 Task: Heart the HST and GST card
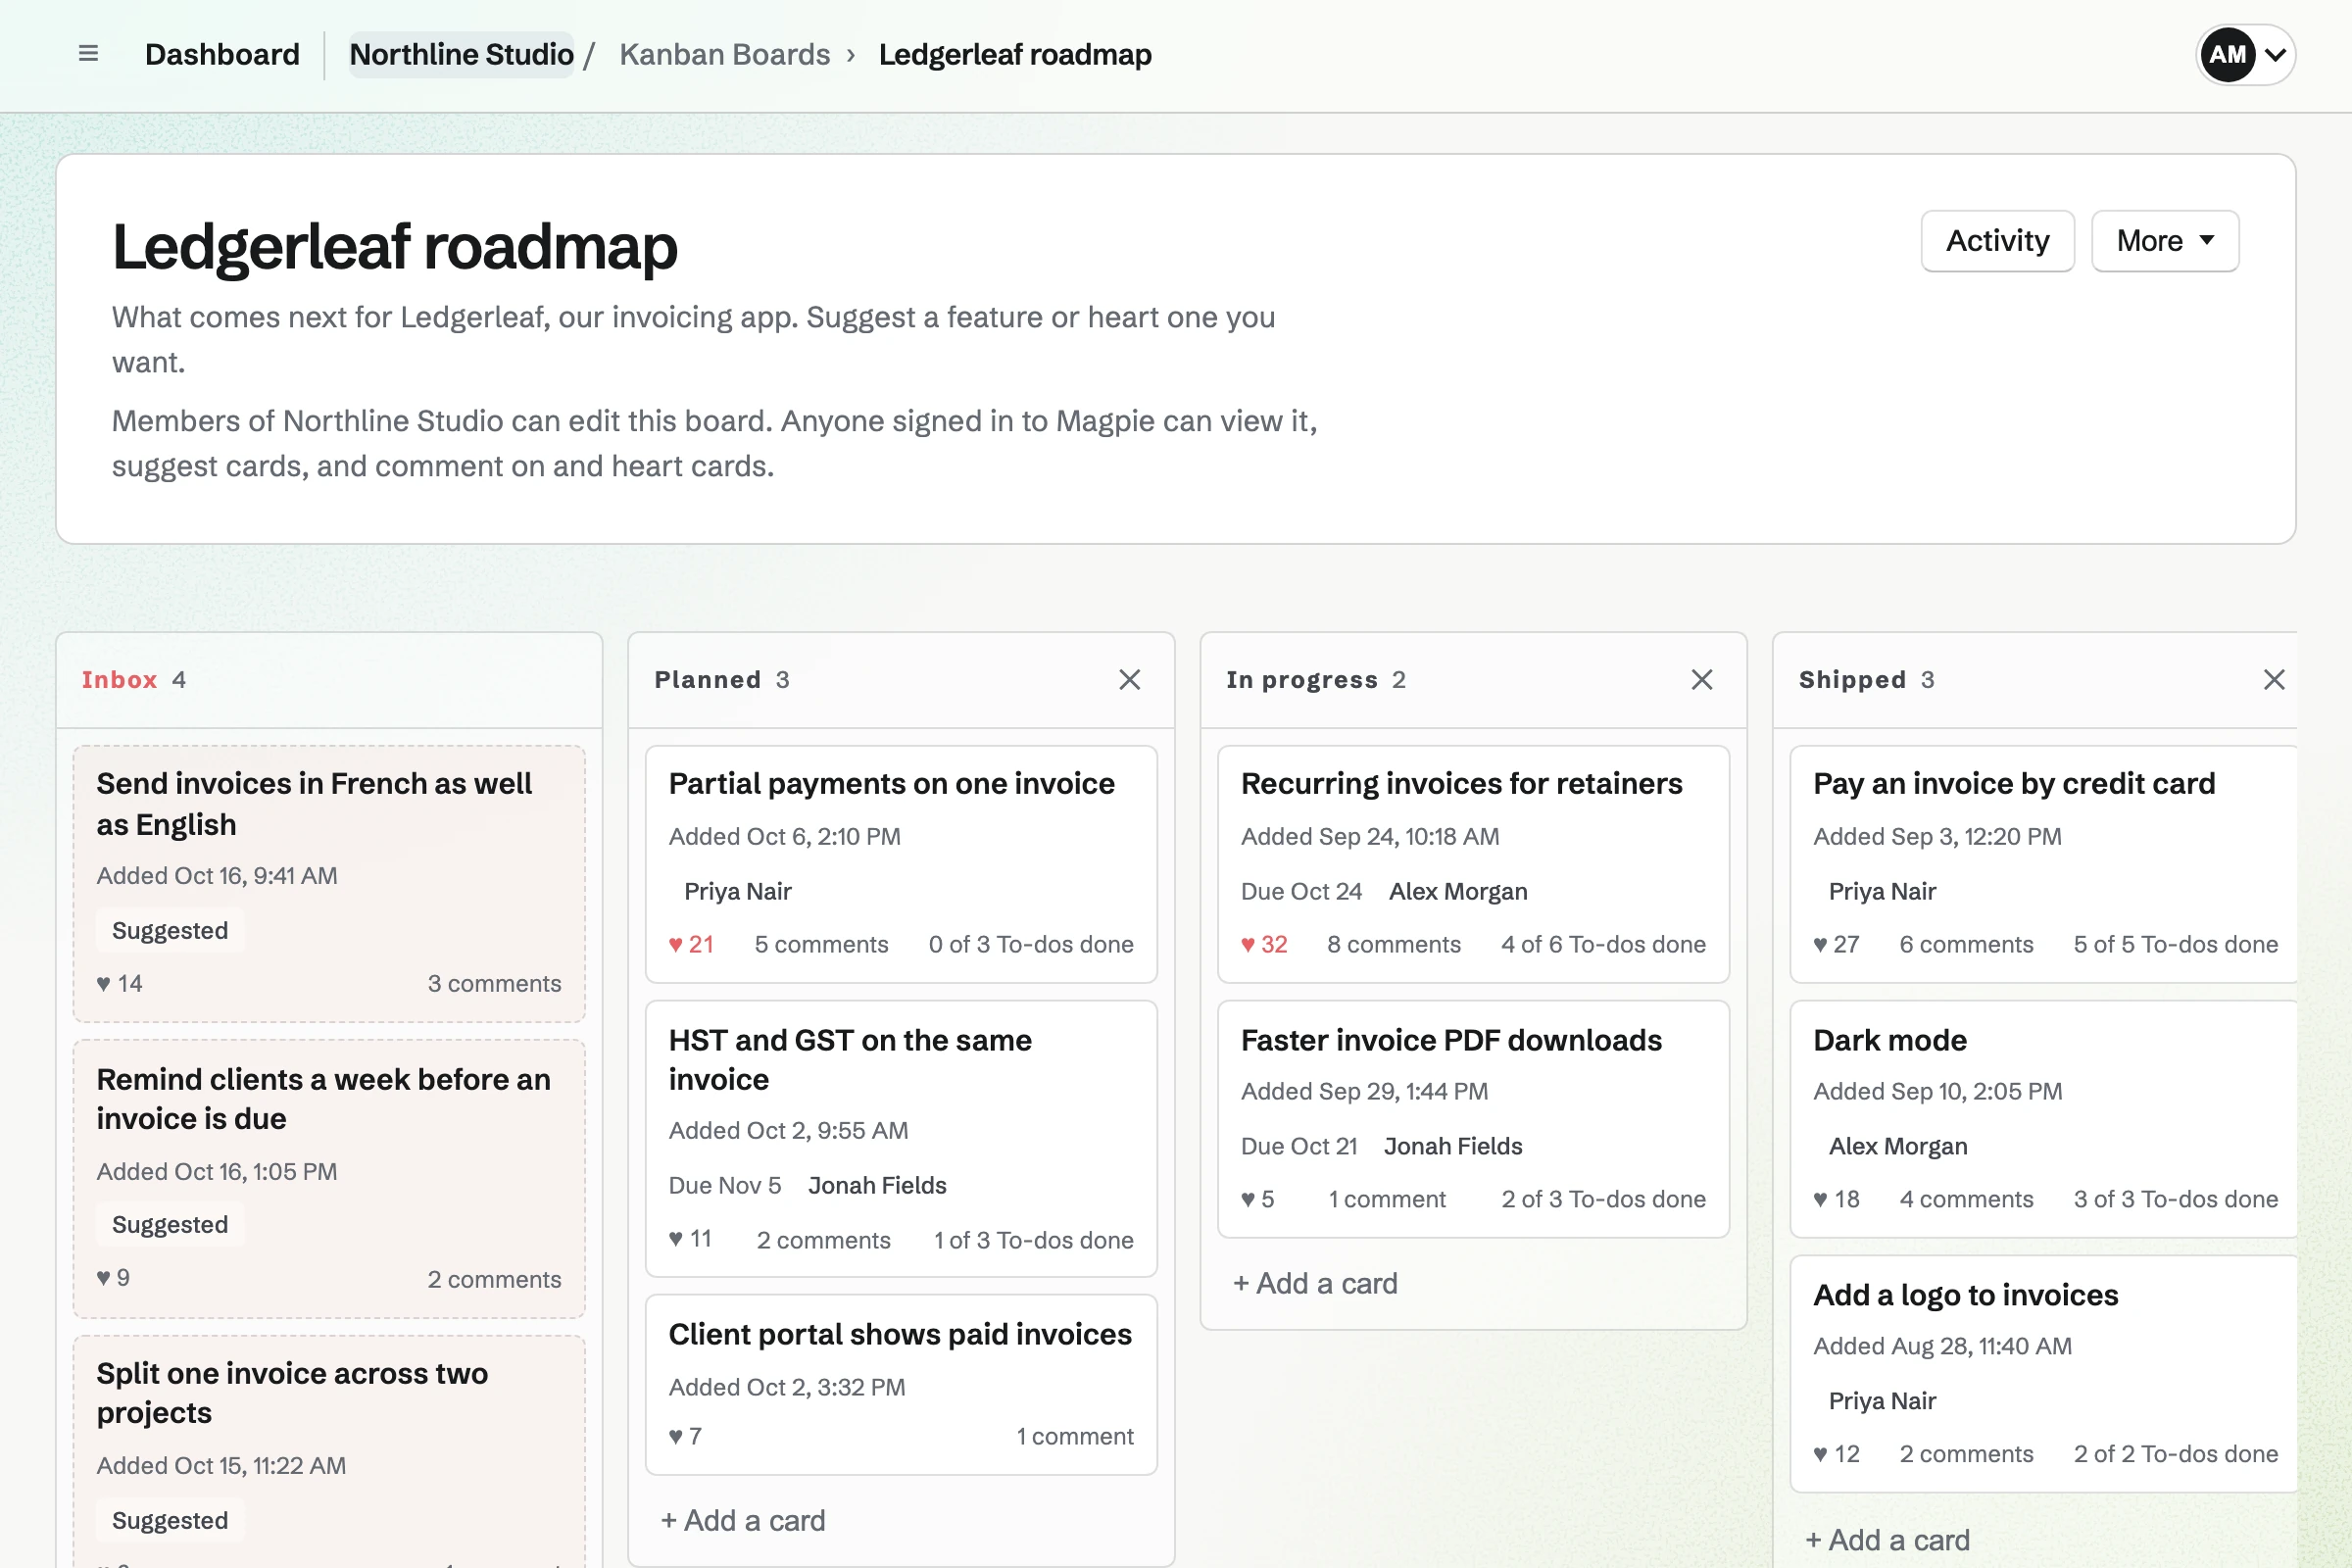pyautogui.click(x=690, y=1239)
